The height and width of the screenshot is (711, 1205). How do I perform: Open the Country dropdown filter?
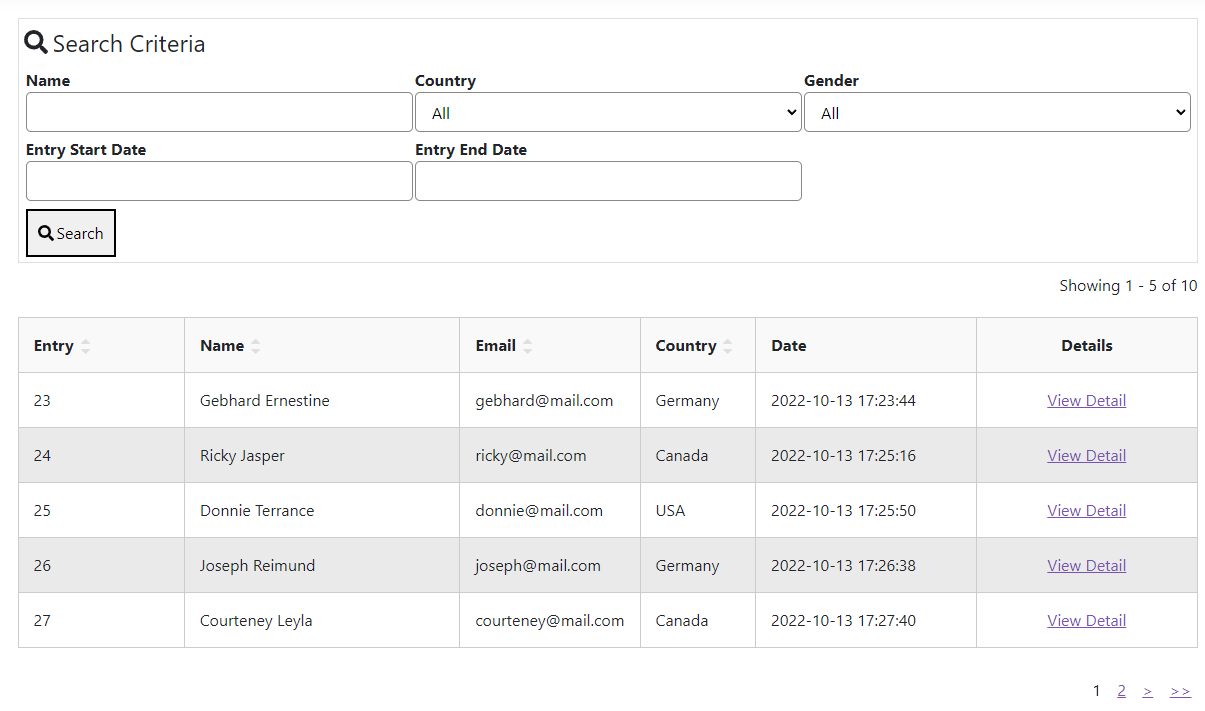[608, 112]
